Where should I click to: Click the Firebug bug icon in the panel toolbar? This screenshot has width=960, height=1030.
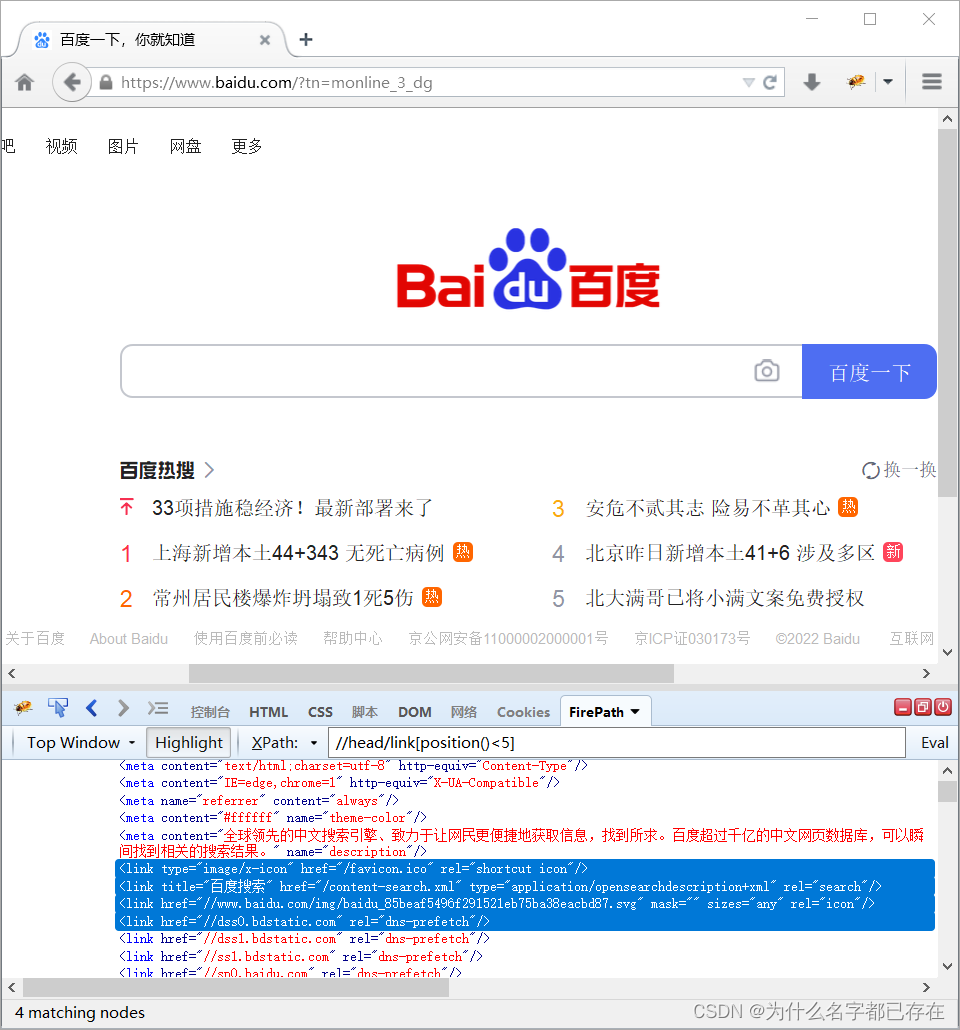point(24,707)
